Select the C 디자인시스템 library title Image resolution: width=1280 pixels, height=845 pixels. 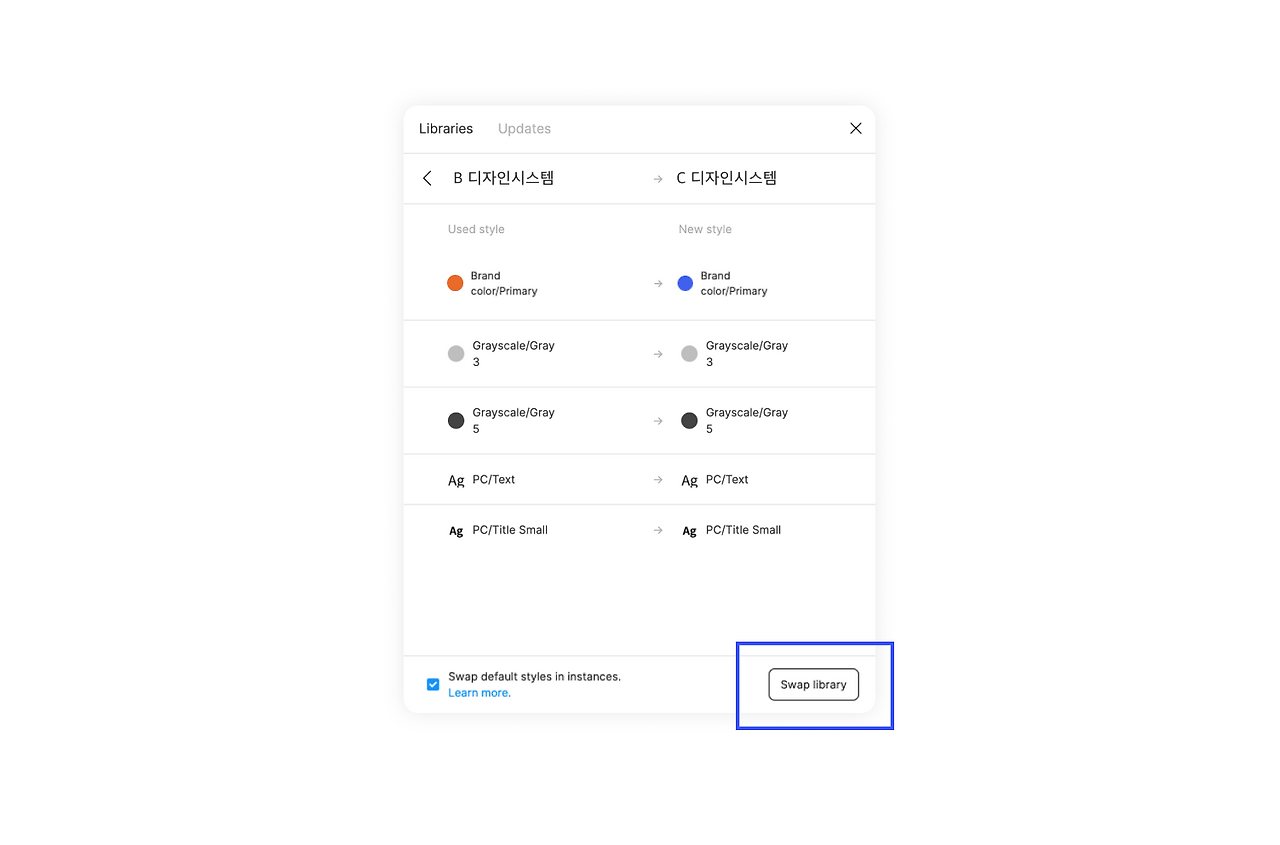[x=727, y=178]
